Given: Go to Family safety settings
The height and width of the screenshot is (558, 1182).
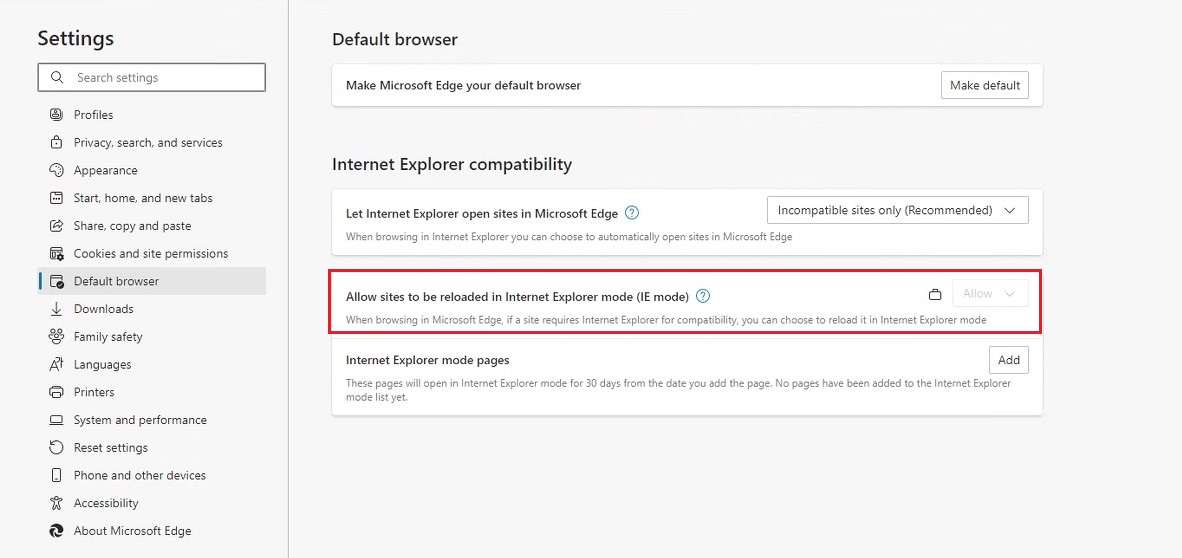Looking at the screenshot, I should click(152, 337).
